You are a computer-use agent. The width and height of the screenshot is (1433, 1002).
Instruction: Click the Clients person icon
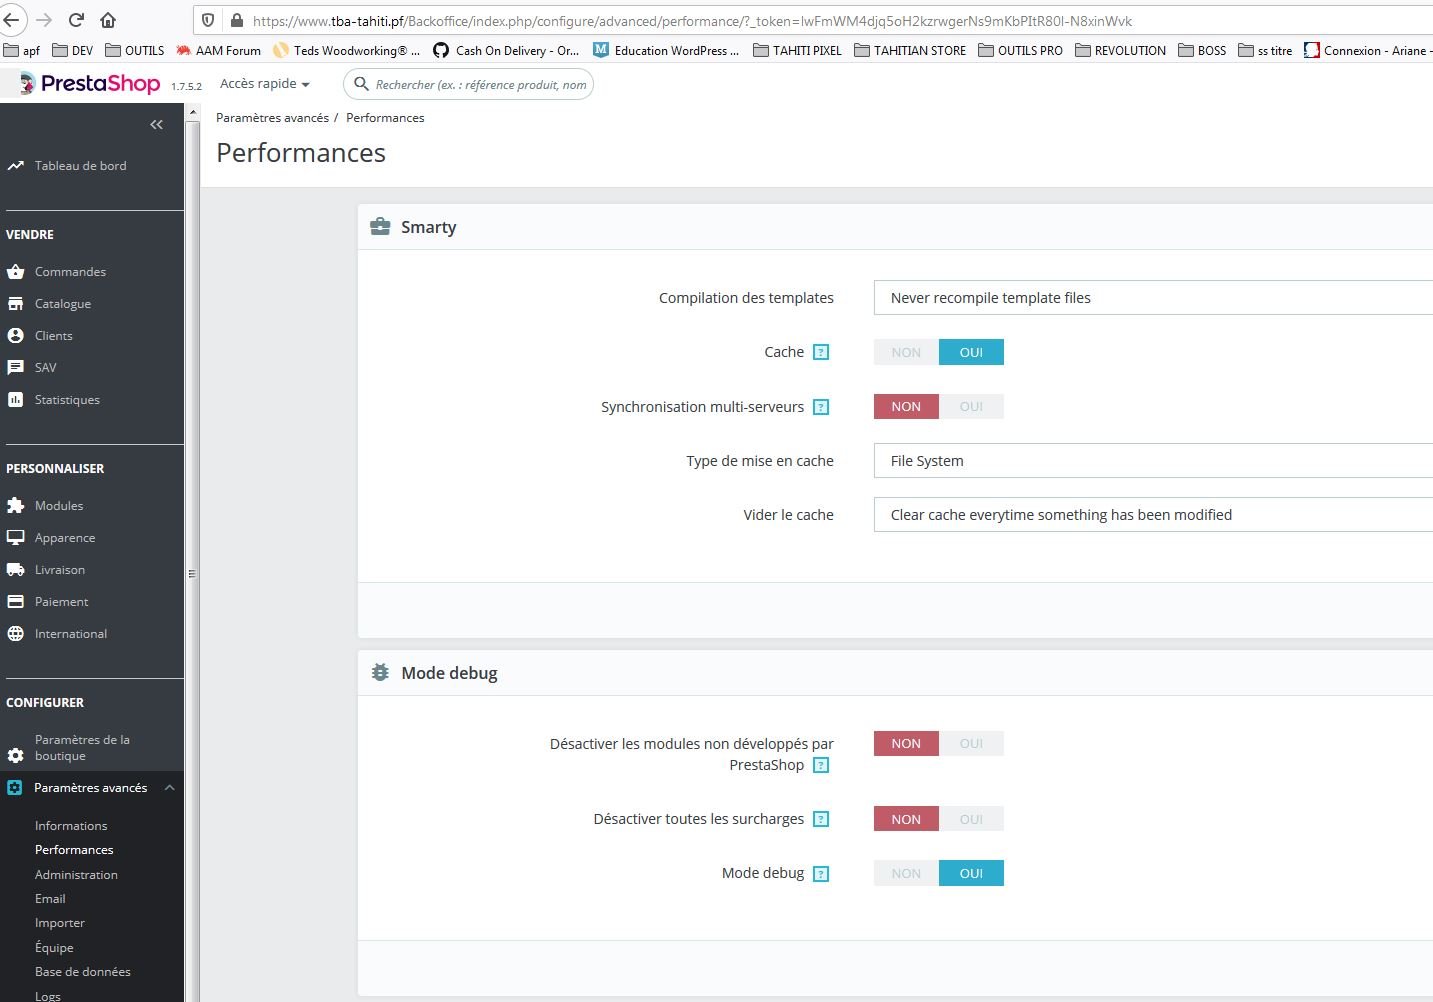click(15, 336)
